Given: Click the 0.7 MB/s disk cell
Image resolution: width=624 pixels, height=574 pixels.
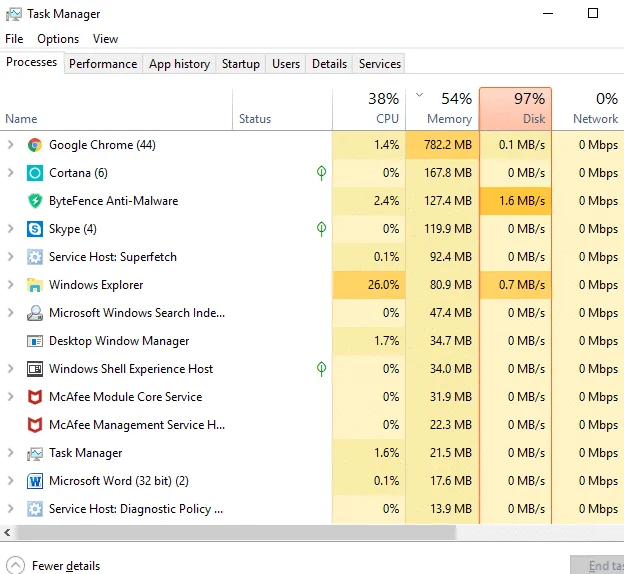Looking at the screenshot, I should 516,285.
